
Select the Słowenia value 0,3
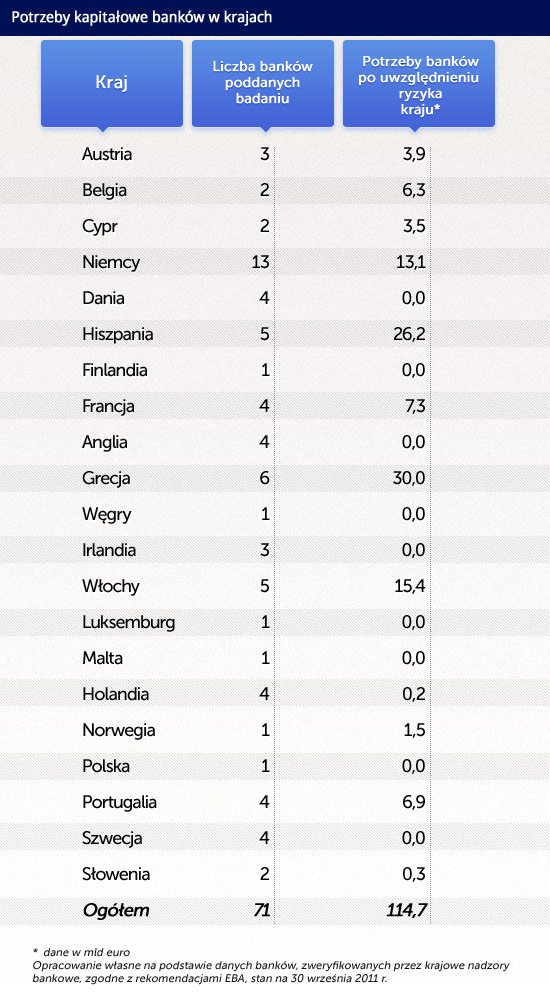(x=413, y=875)
